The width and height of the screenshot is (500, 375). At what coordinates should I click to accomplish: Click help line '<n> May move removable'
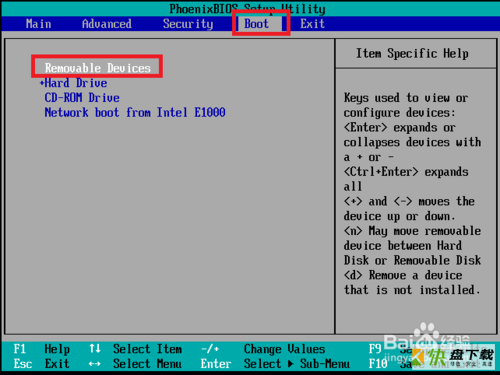tap(412, 231)
